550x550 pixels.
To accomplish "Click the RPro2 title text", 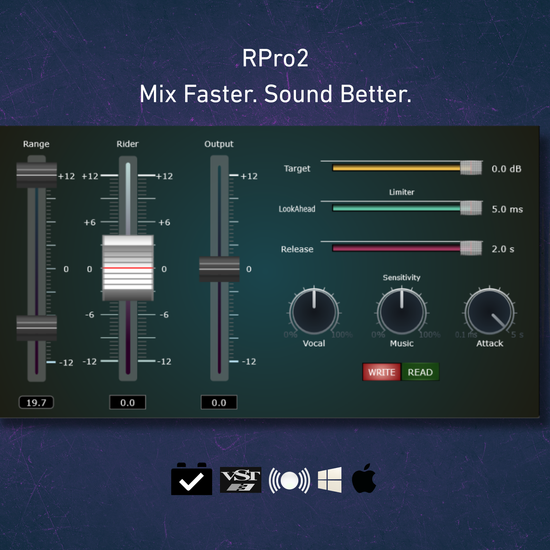I will click(x=275, y=58).
